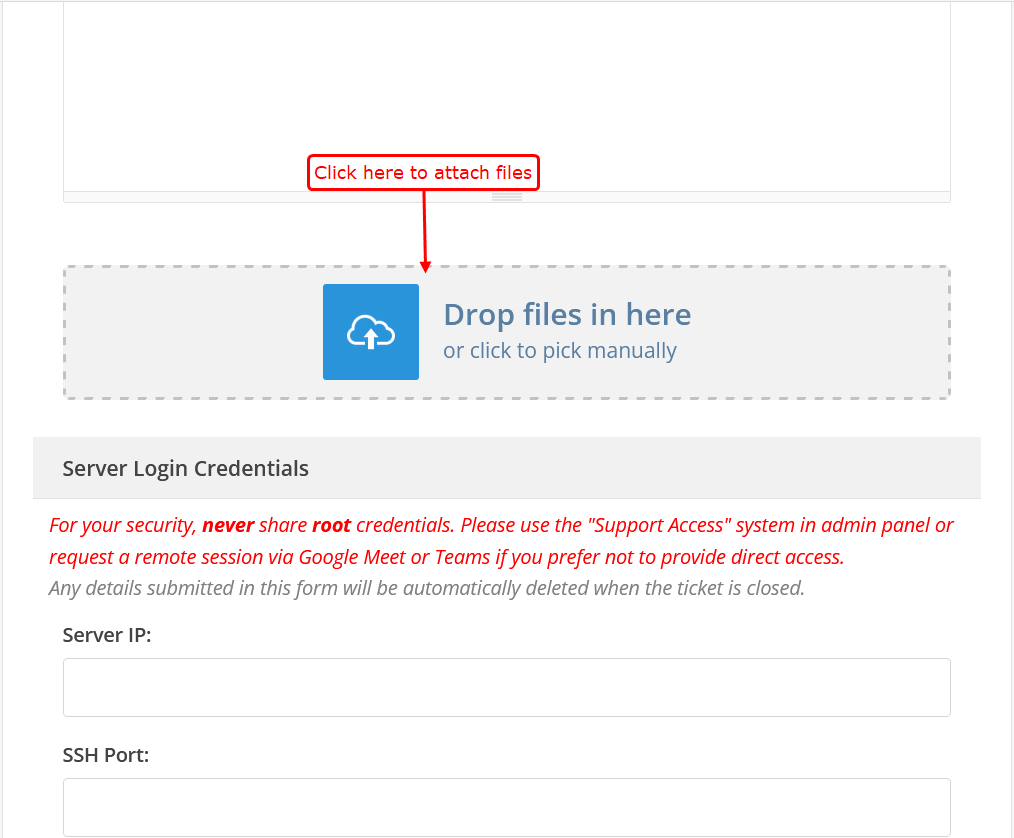Image resolution: width=1014 pixels, height=838 pixels.
Task: Click the bold "never" word in warning
Action: click(228, 525)
